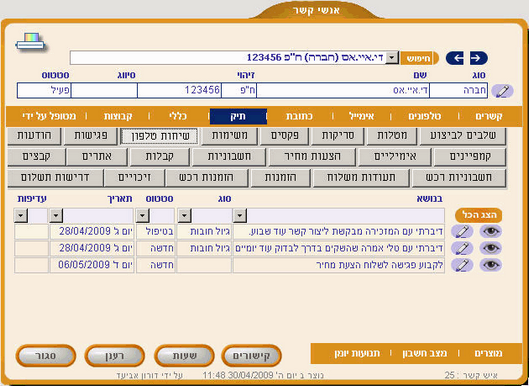Viewport: 529px width, 386px height.
Task: Open תעודות משלוח section
Action: (x=361, y=178)
